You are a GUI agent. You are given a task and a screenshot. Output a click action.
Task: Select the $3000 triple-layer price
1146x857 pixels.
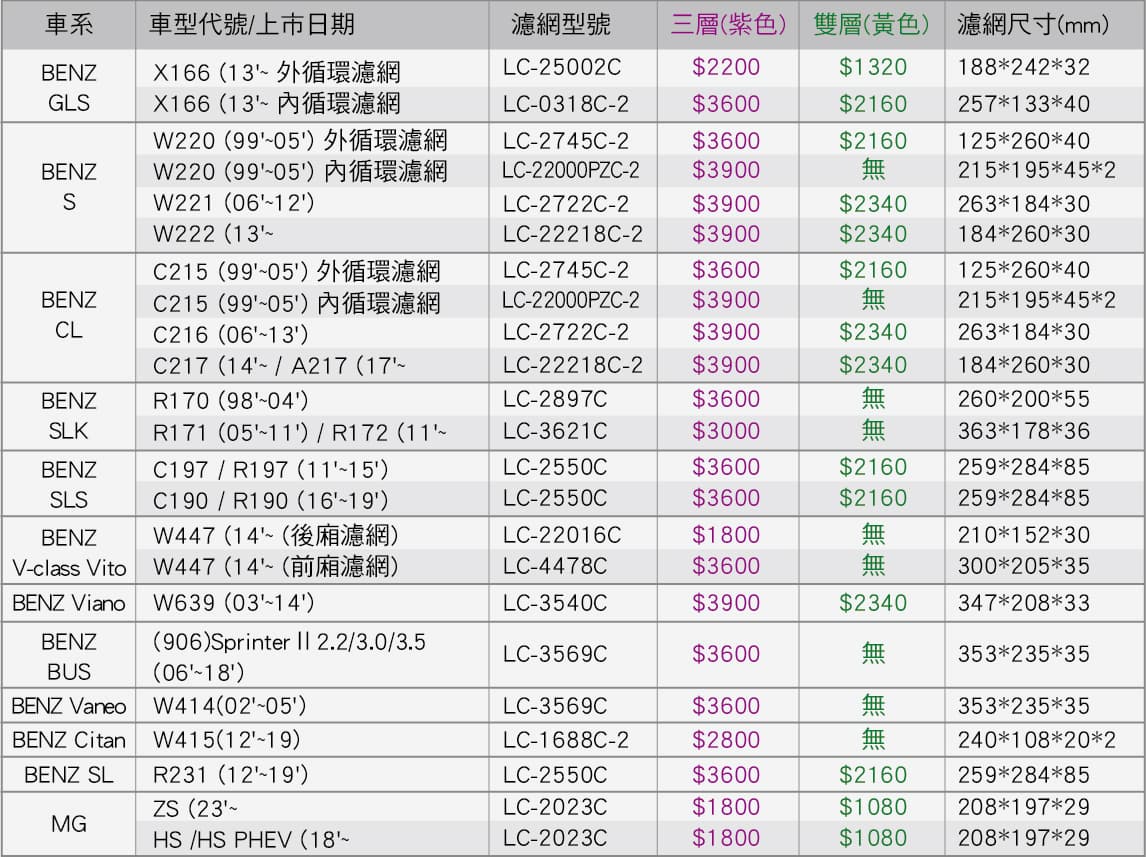(x=726, y=431)
